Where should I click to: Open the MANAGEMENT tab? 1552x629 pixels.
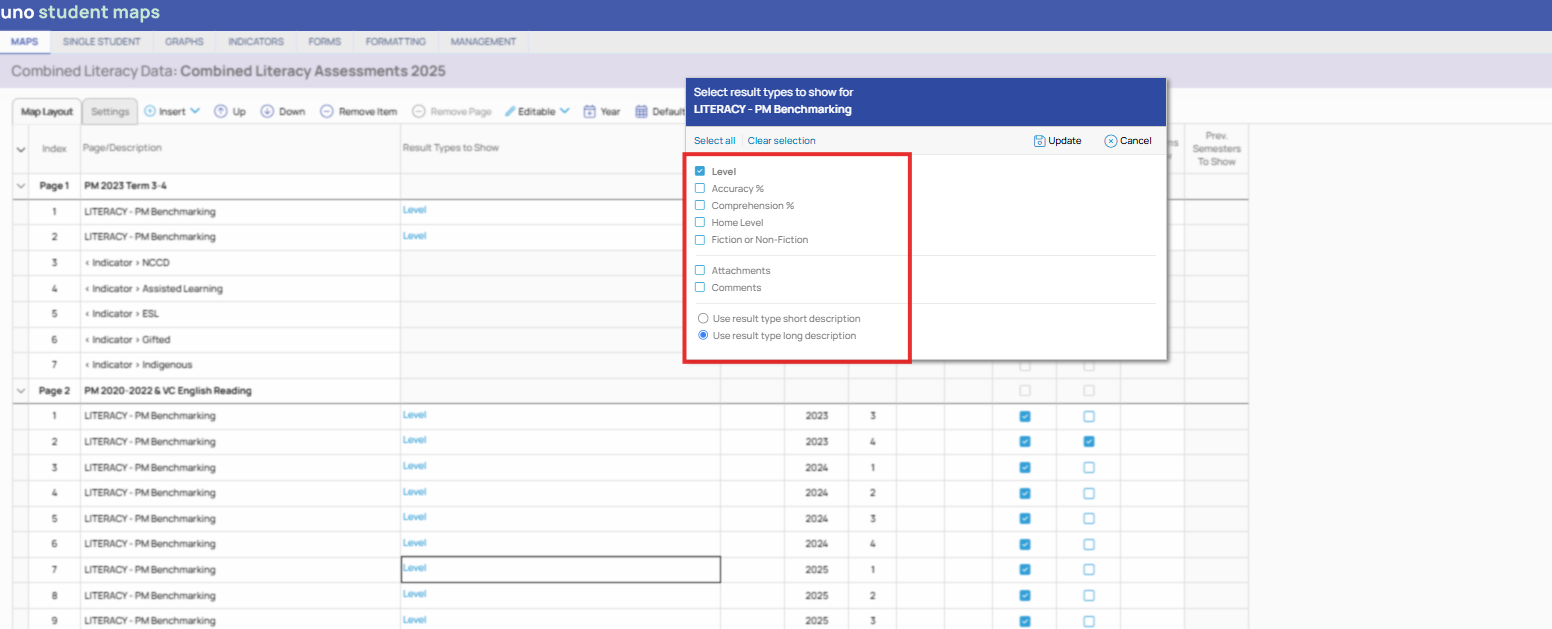483,42
